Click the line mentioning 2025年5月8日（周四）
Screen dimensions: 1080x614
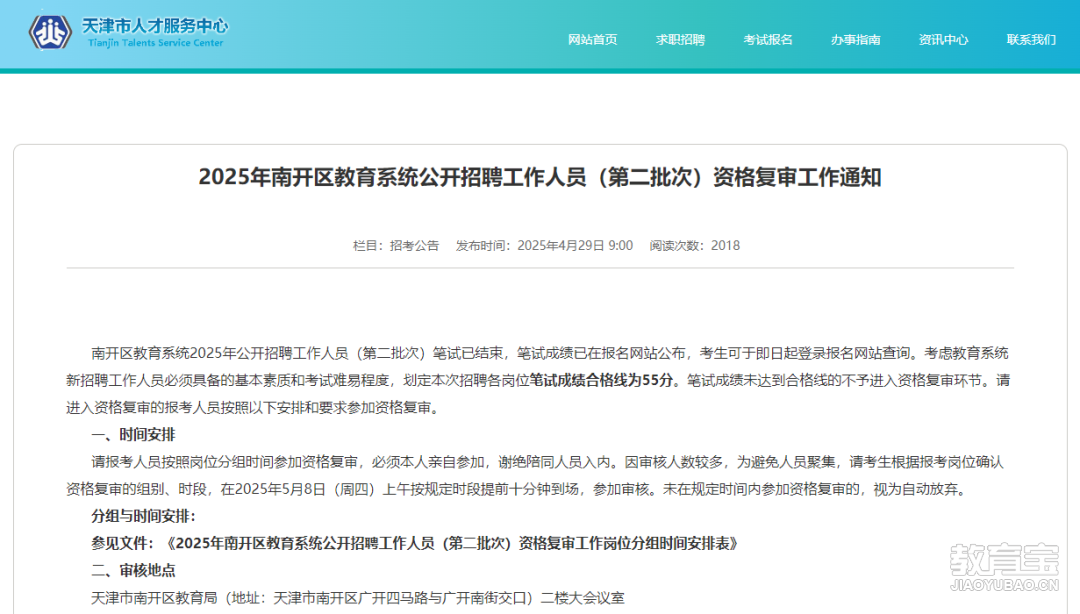(x=518, y=489)
